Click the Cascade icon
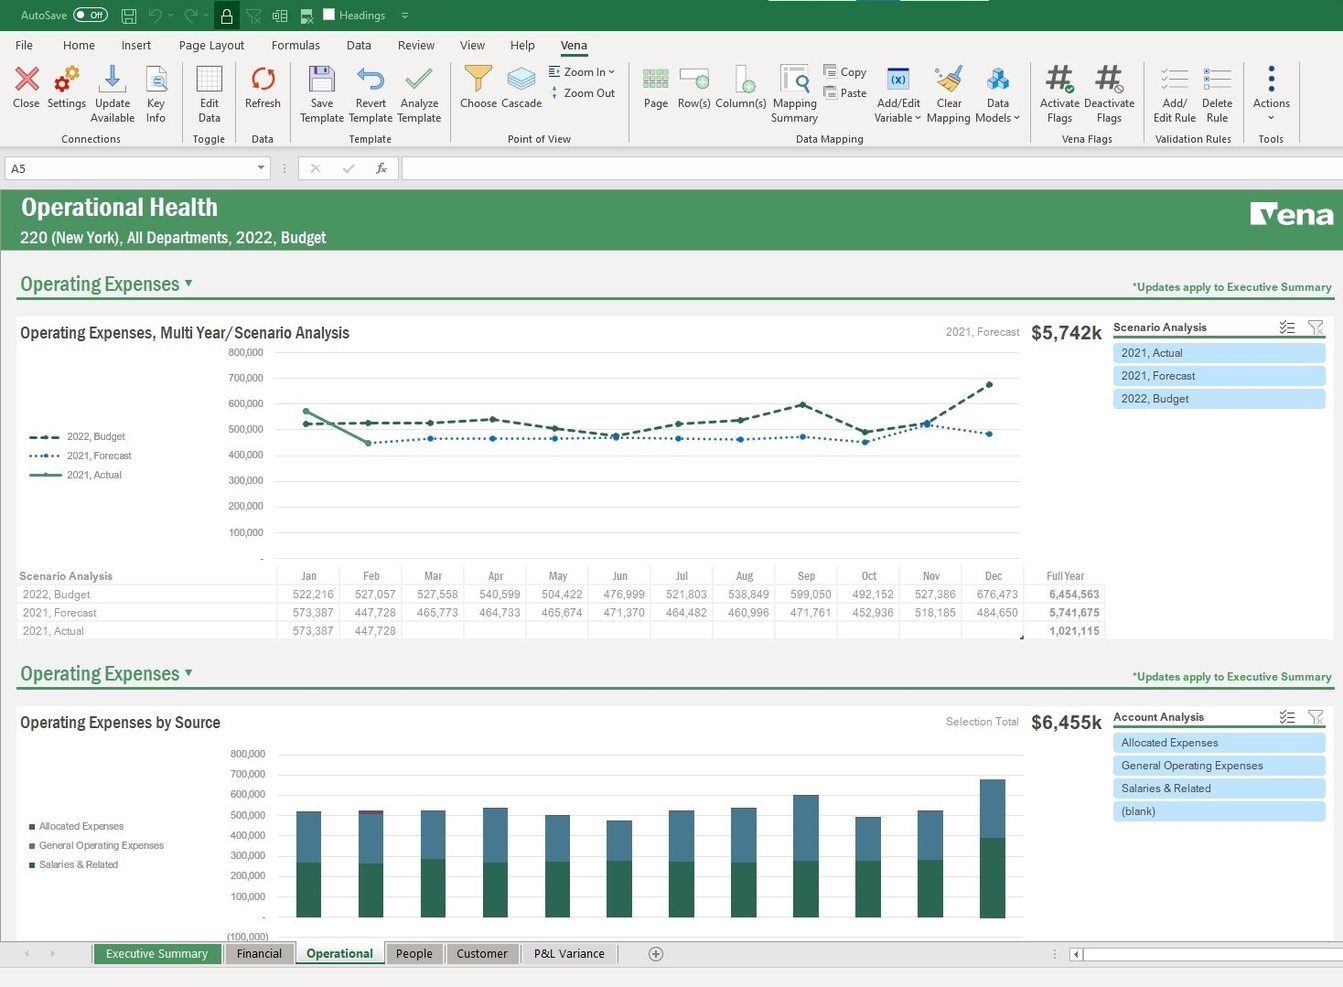Screen dimensions: 1343x987 (521, 79)
